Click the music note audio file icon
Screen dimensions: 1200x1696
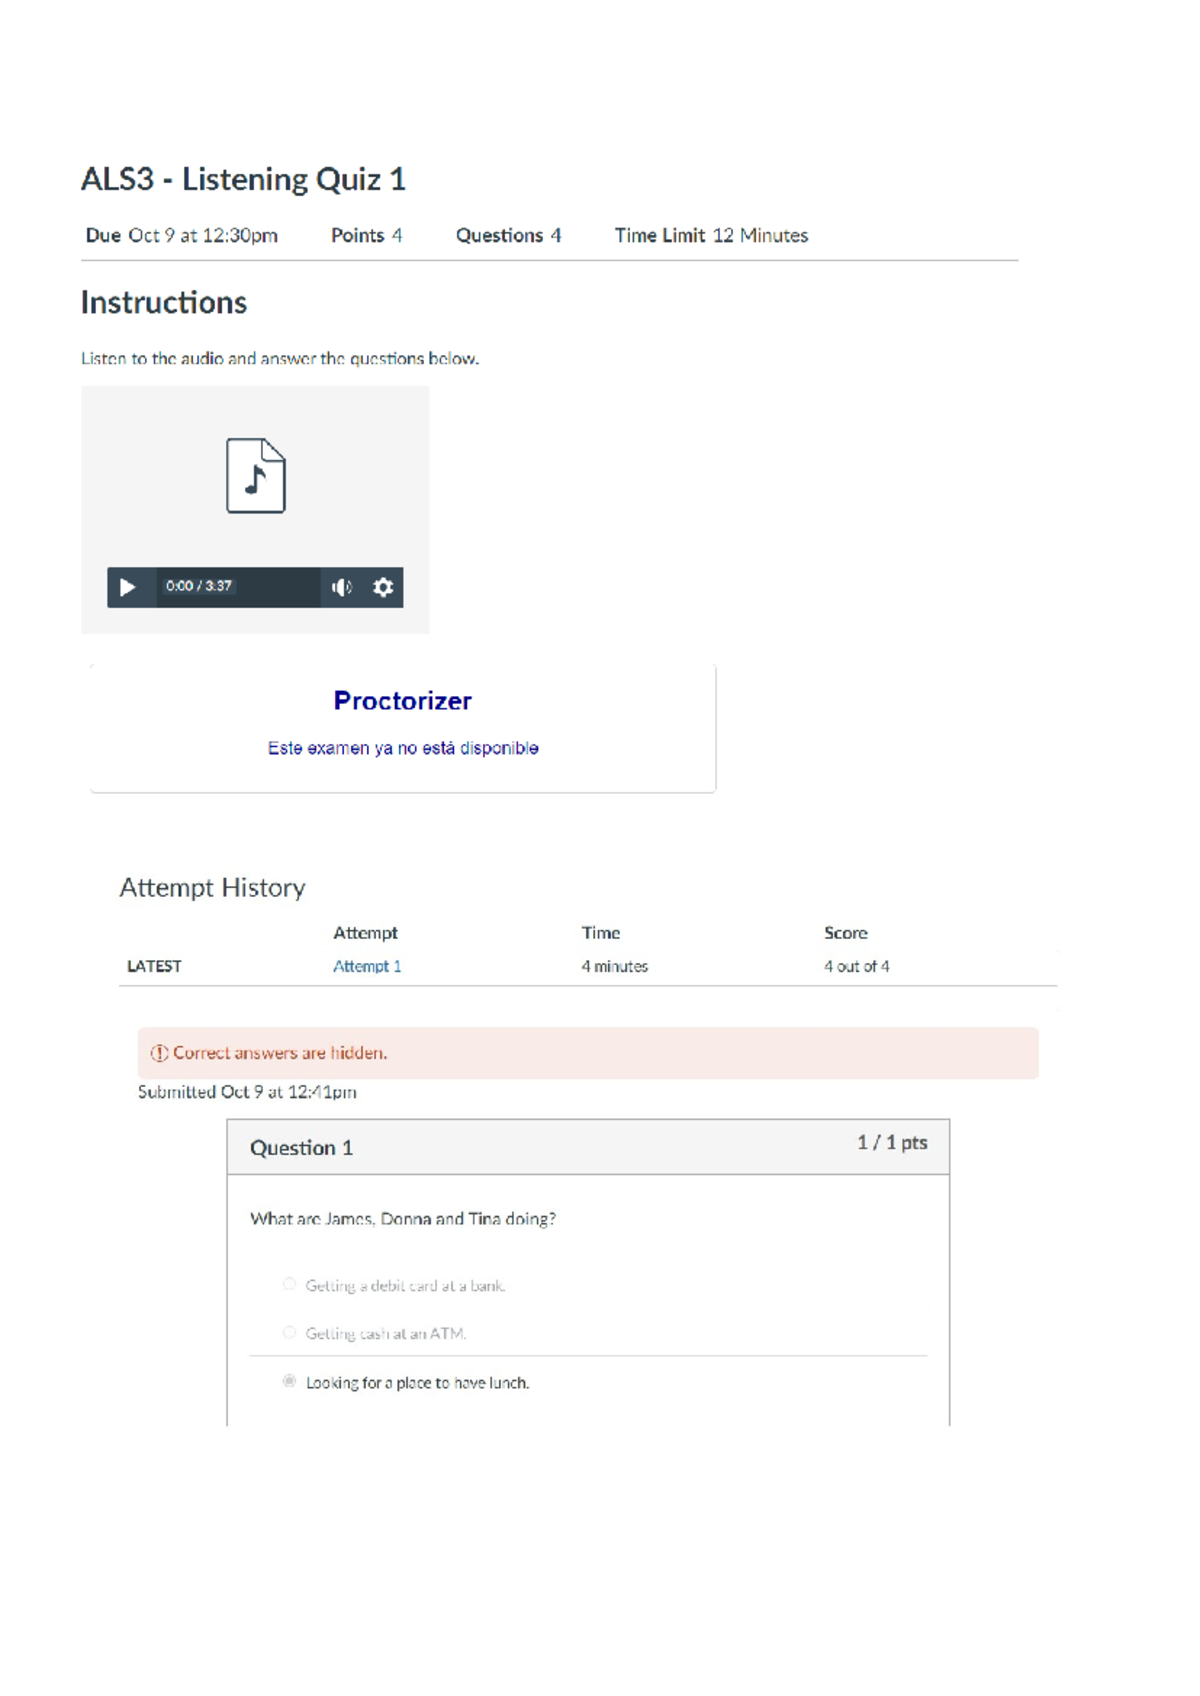coord(256,476)
